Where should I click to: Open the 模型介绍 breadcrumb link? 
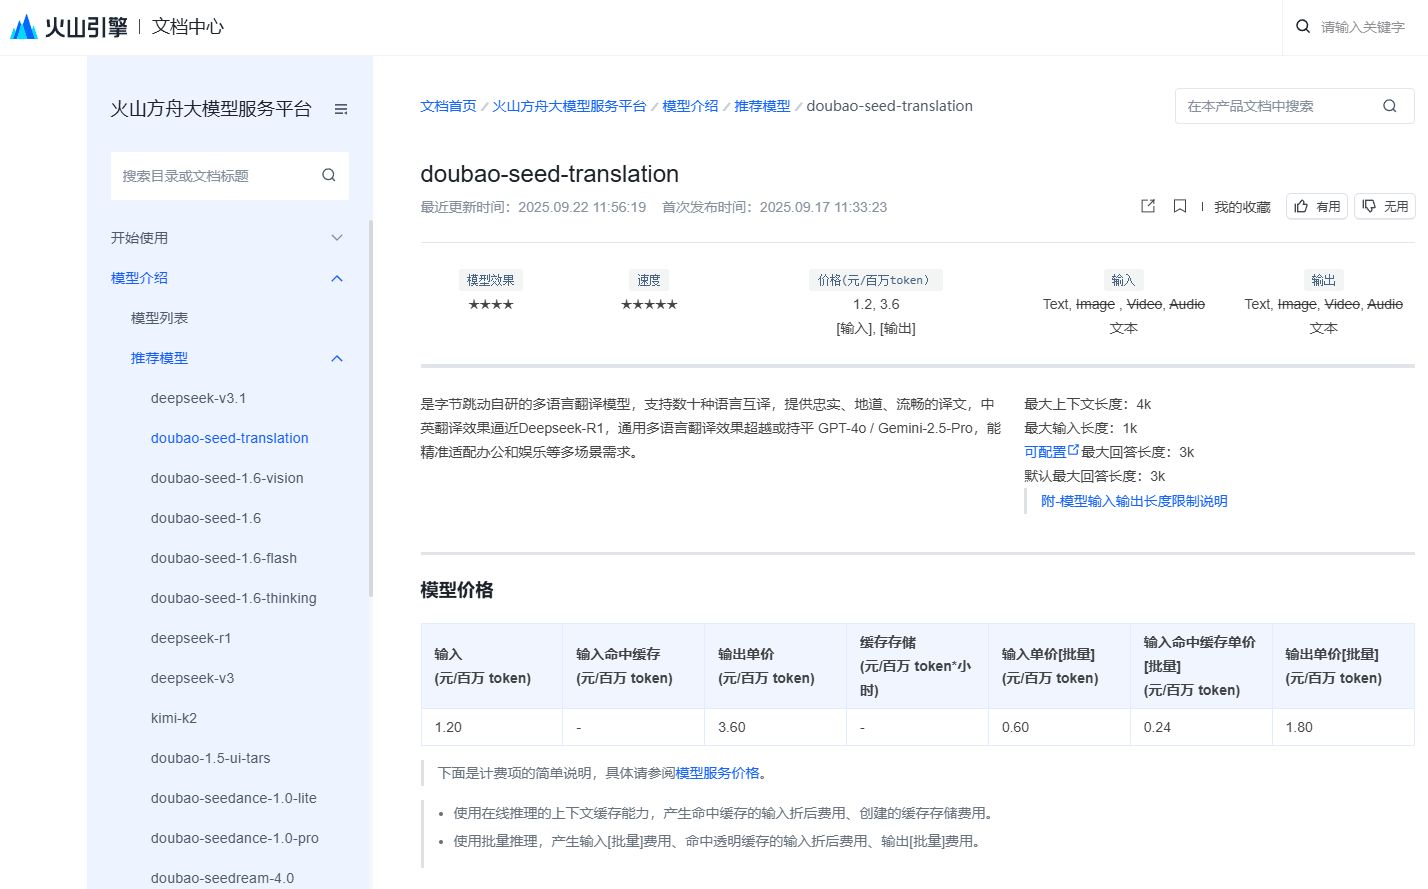coord(690,106)
